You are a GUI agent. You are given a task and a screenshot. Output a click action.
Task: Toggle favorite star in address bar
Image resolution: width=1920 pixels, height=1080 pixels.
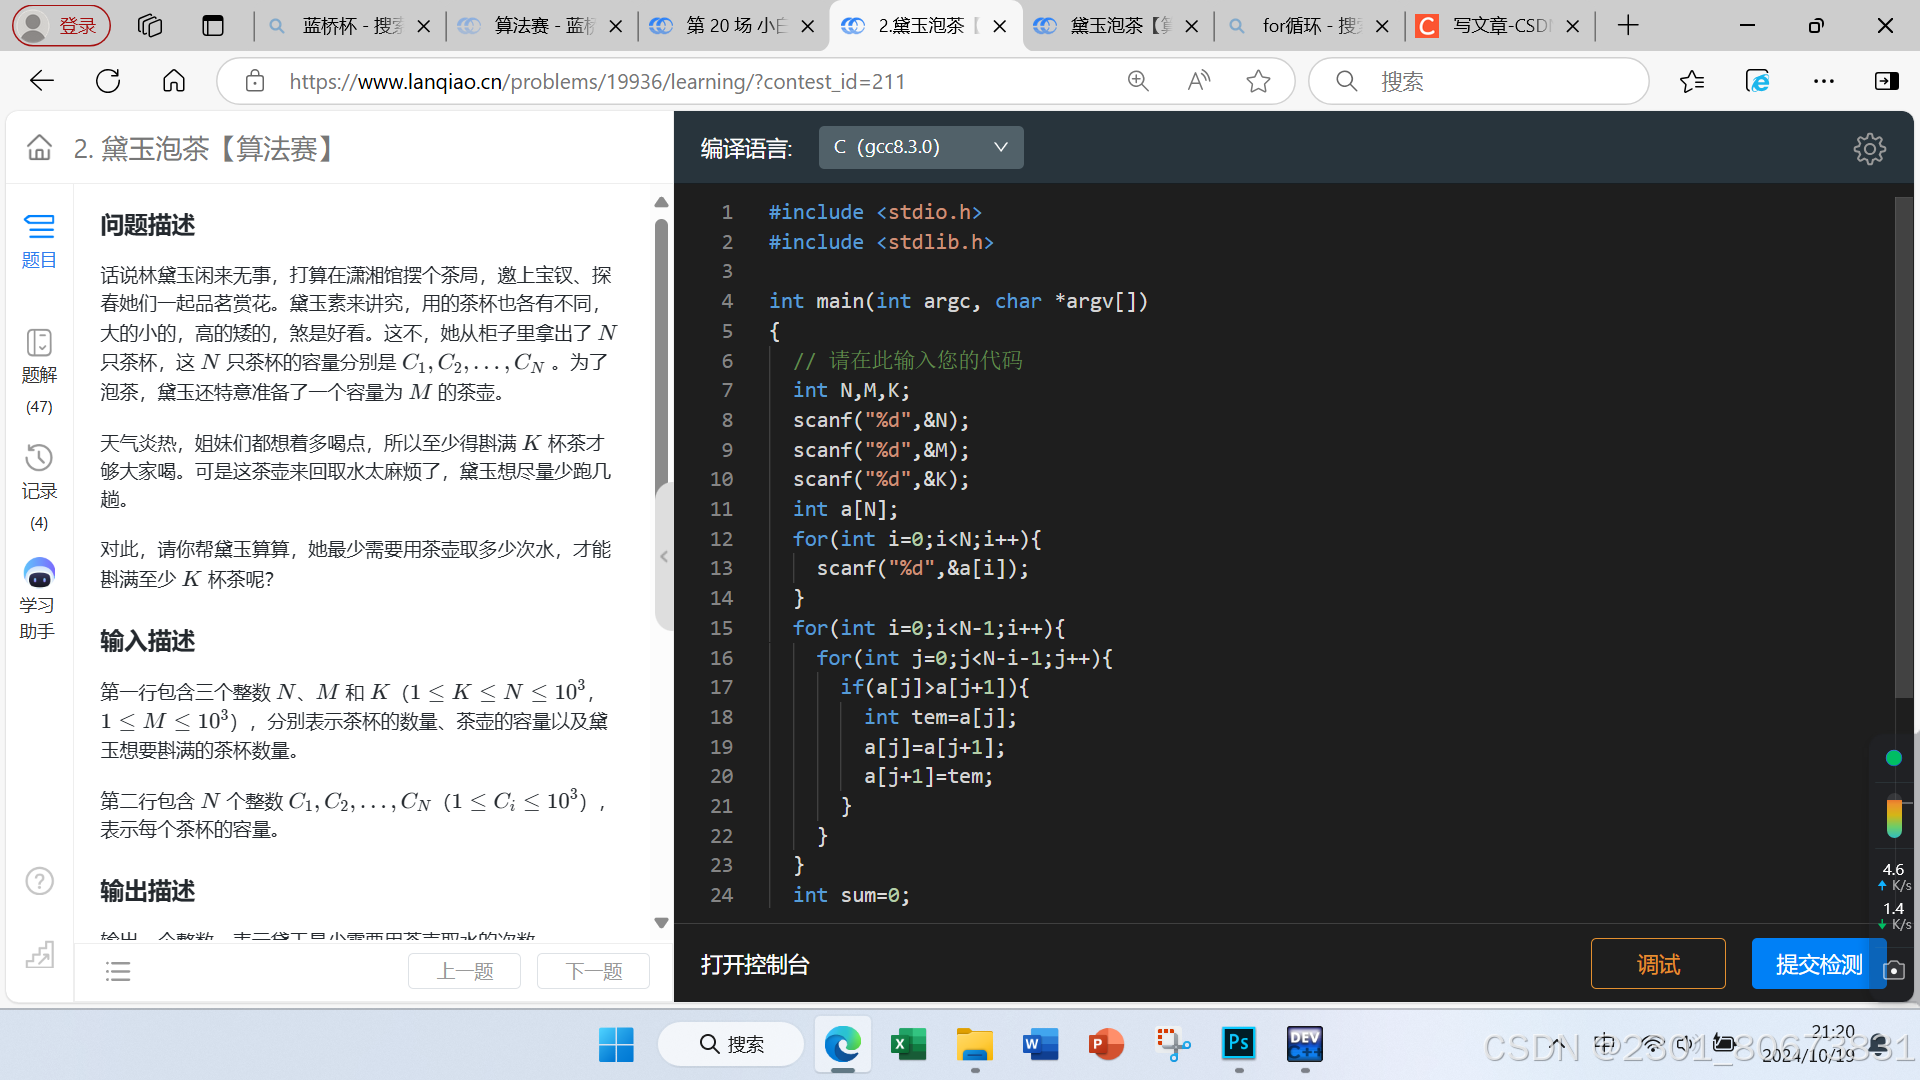click(x=1258, y=81)
